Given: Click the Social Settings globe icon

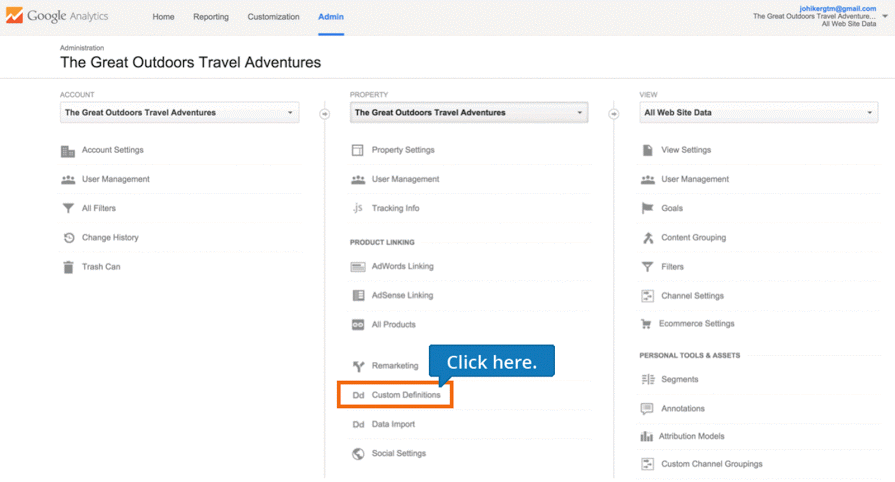Looking at the screenshot, I should [358, 453].
